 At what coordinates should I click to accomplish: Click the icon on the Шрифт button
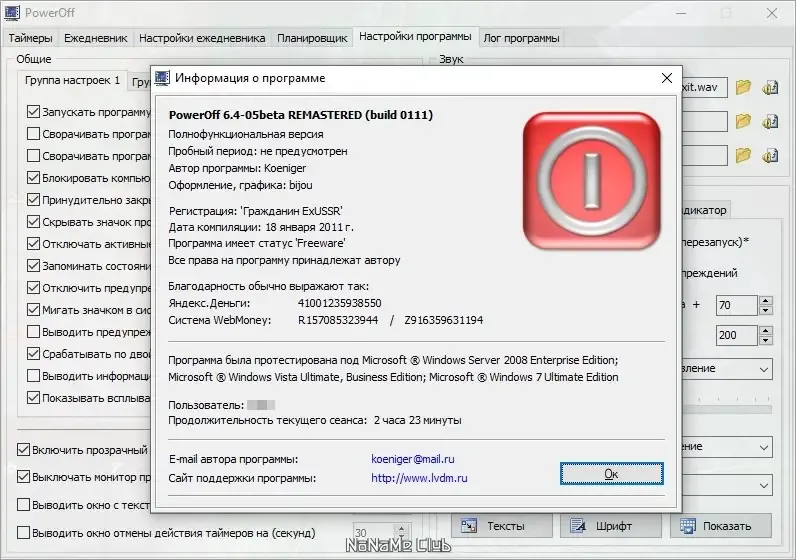pos(578,526)
